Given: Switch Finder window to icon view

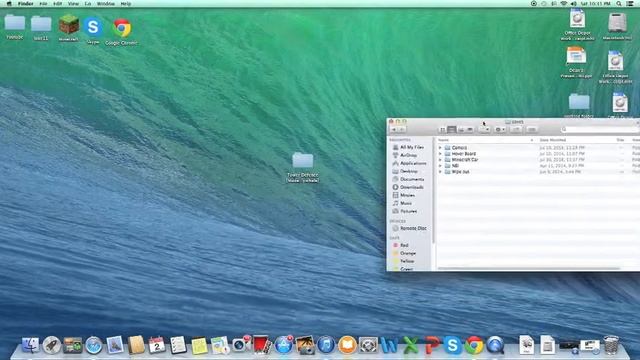Looking at the screenshot, I should 442,129.
